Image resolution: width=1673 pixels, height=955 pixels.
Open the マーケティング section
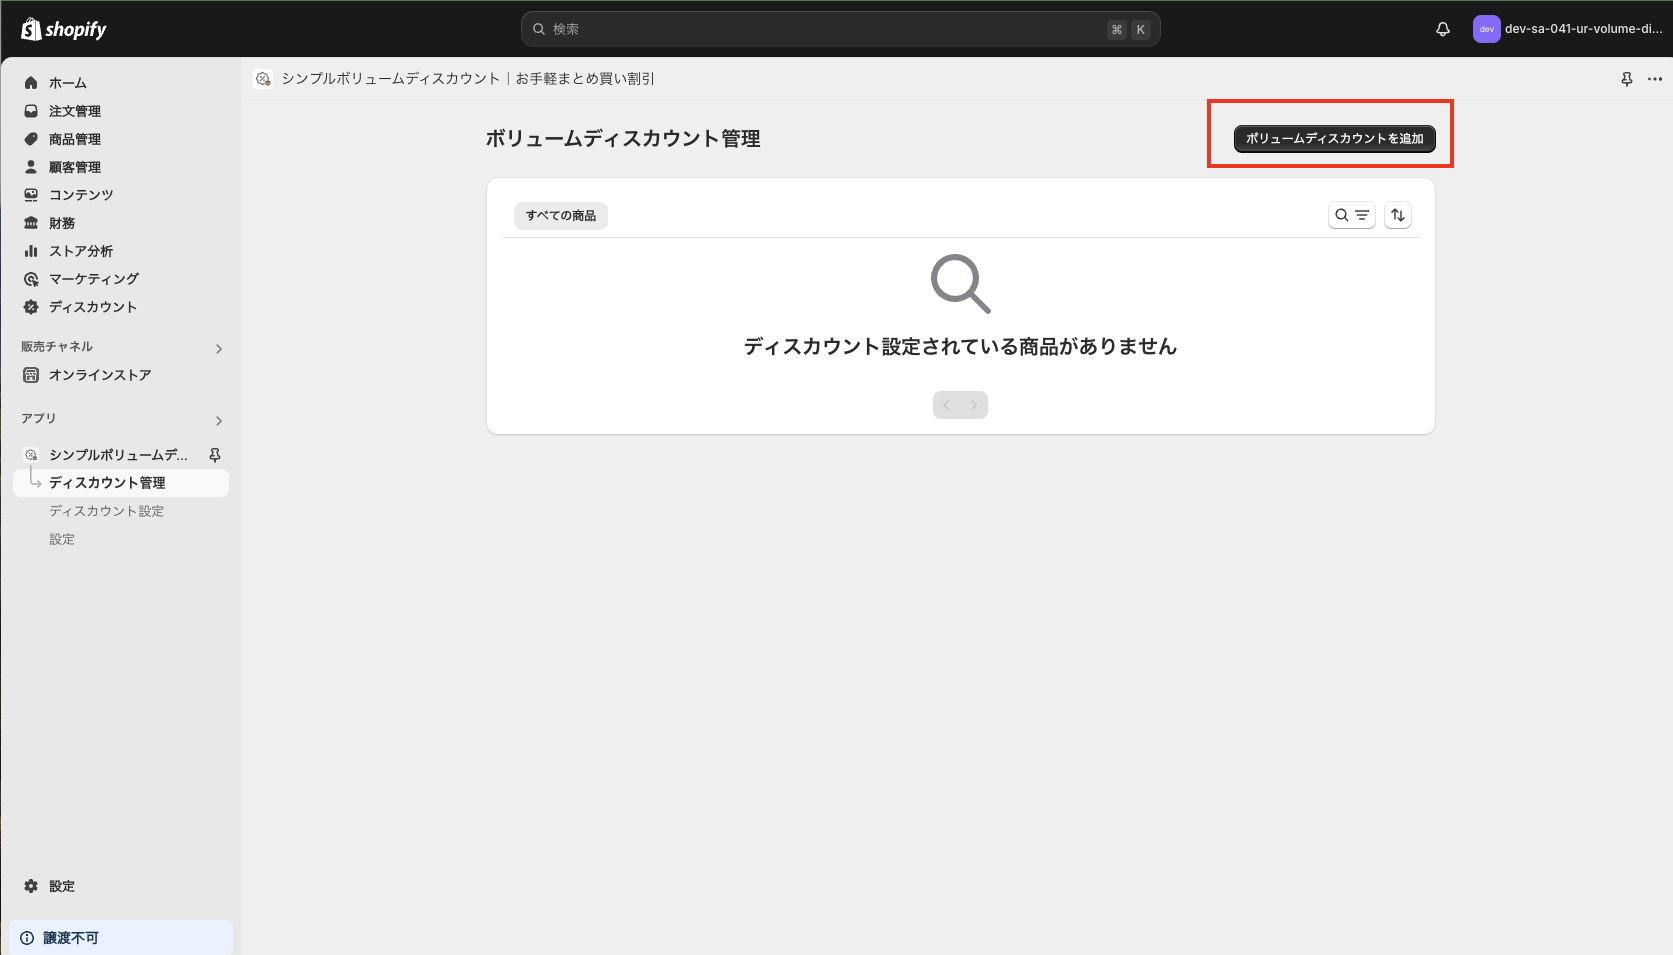(x=94, y=279)
